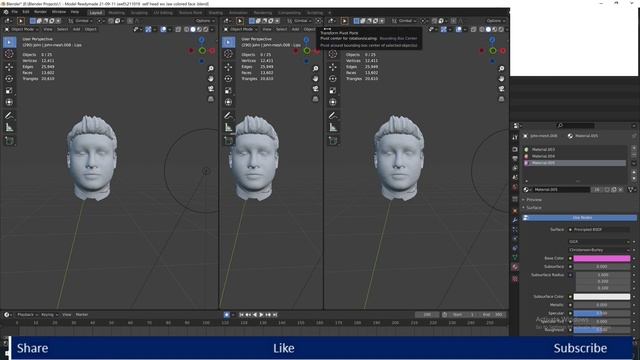Open the Texture properties tab
Viewport: 640px width, 360px height.
(515, 279)
